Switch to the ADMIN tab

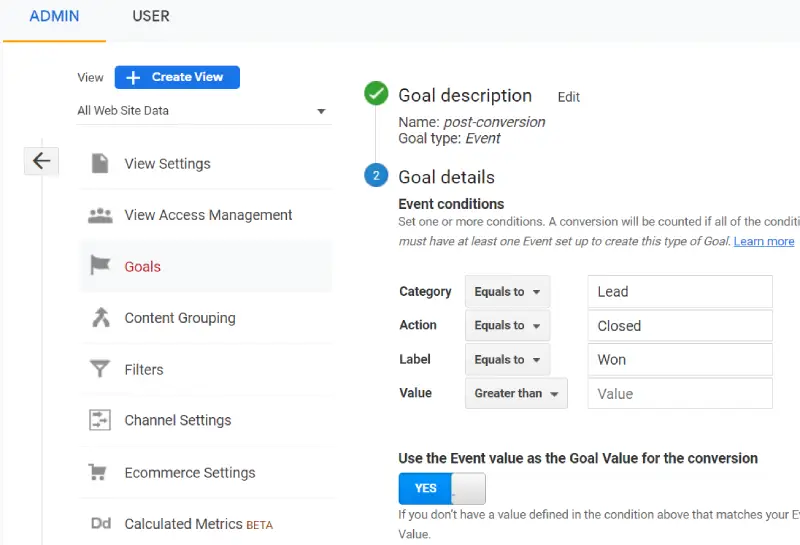[x=54, y=16]
